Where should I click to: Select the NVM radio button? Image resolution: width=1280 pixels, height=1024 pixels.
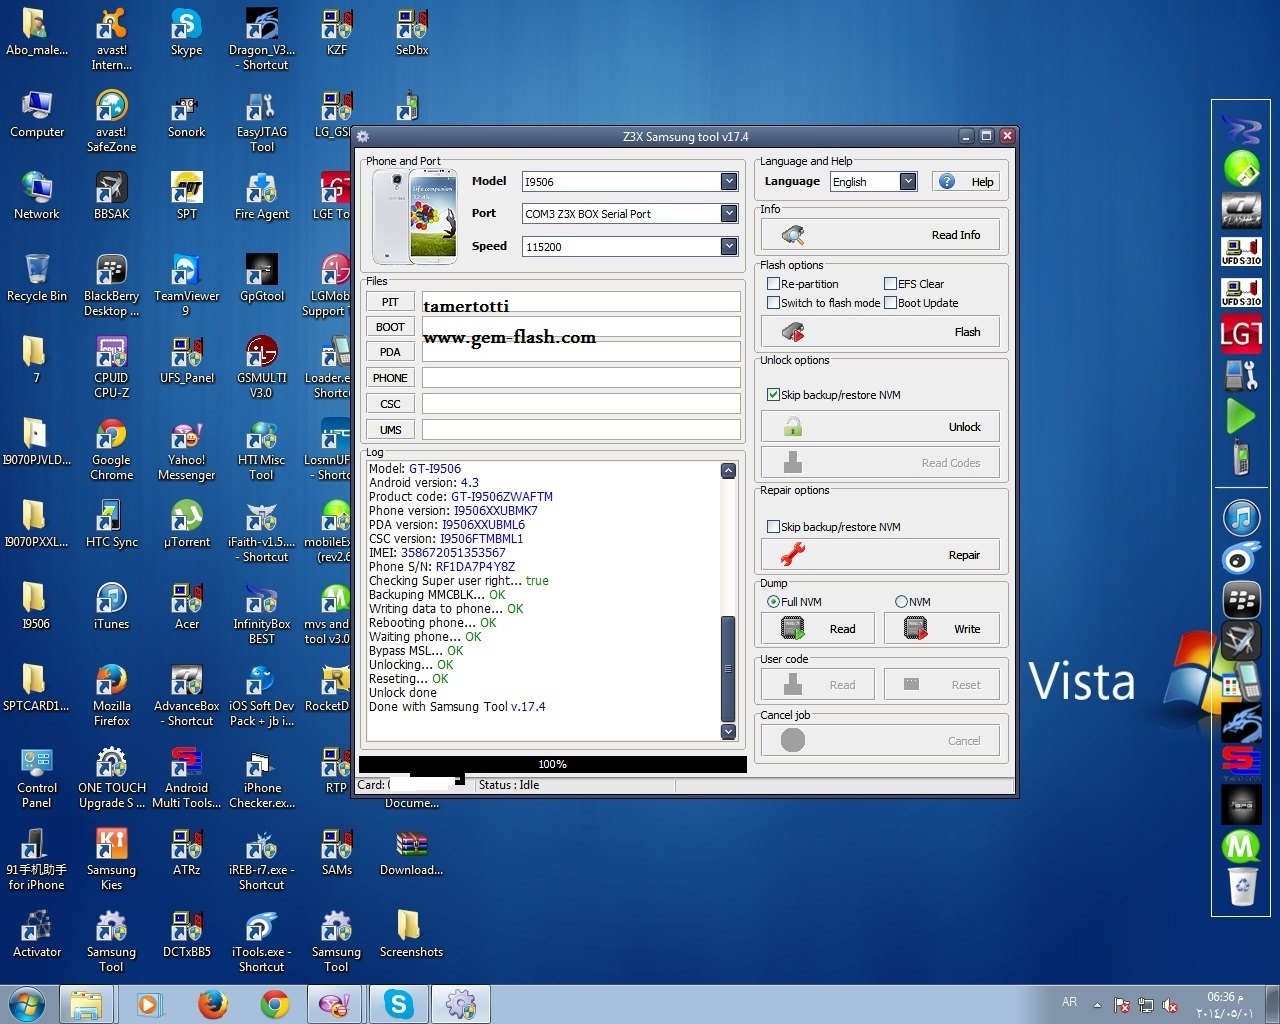click(x=901, y=602)
